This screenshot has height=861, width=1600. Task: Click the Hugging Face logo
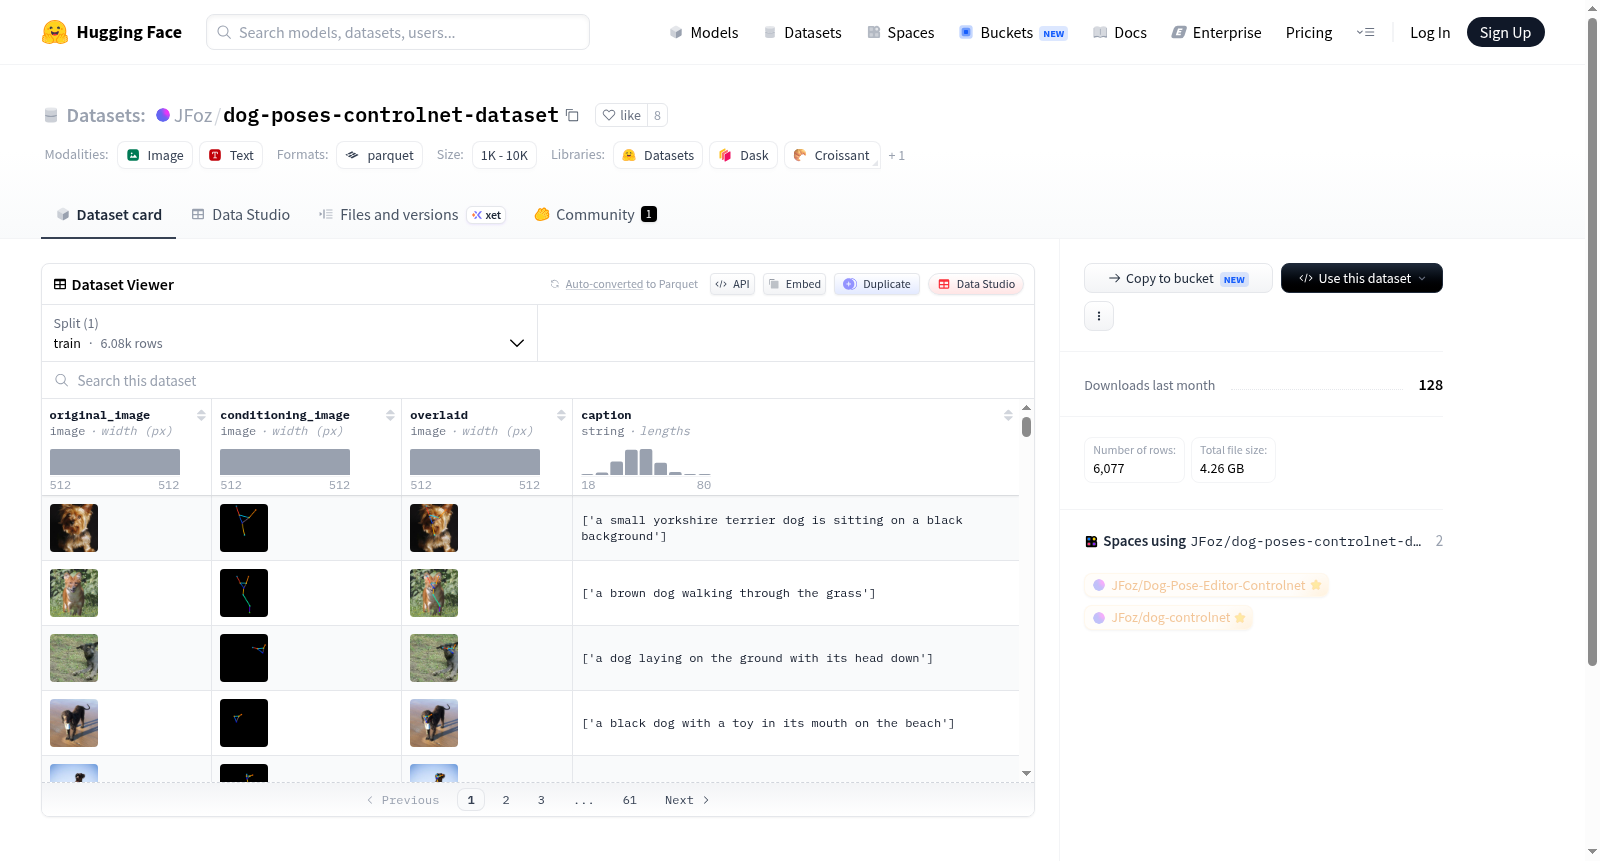[x=112, y=32]
